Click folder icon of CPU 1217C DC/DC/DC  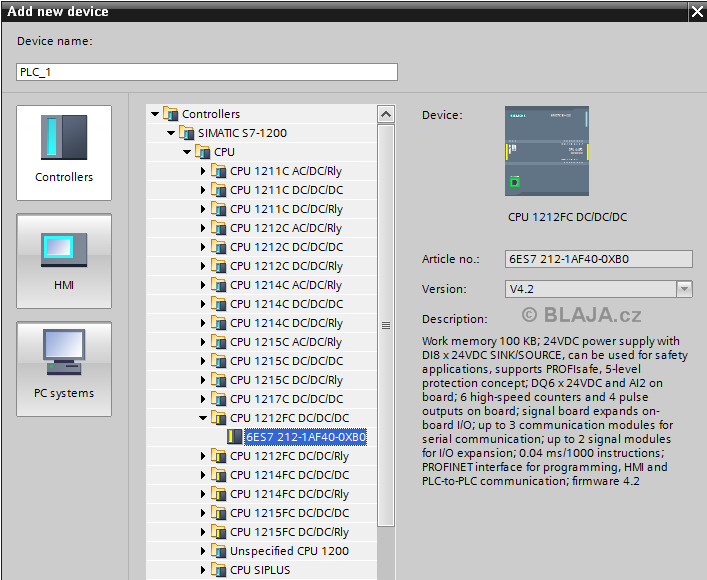[x=219, y=399]
